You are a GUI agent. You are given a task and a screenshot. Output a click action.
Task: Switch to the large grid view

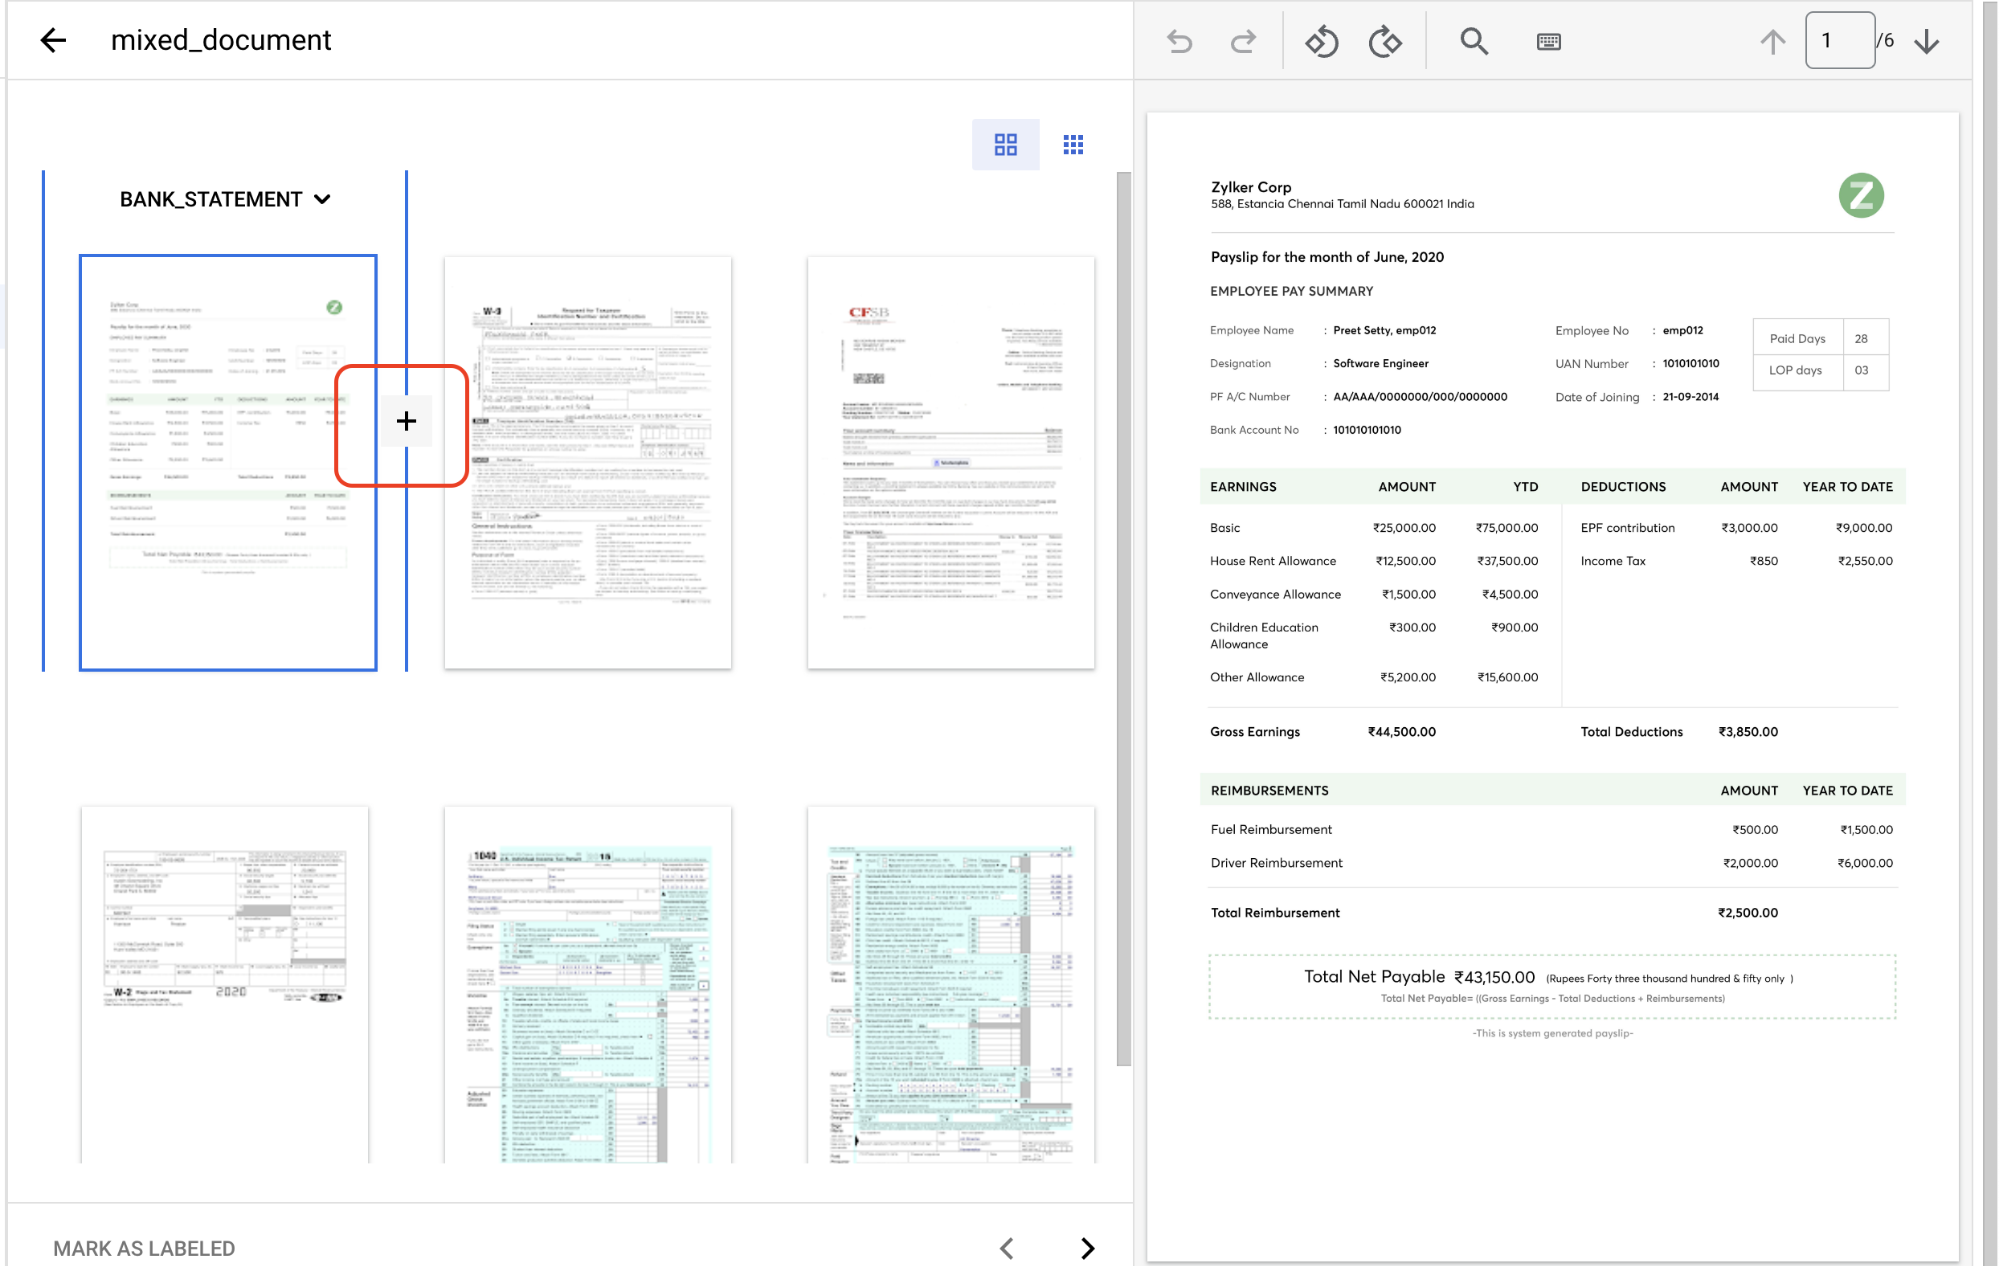click(1005, 145)
